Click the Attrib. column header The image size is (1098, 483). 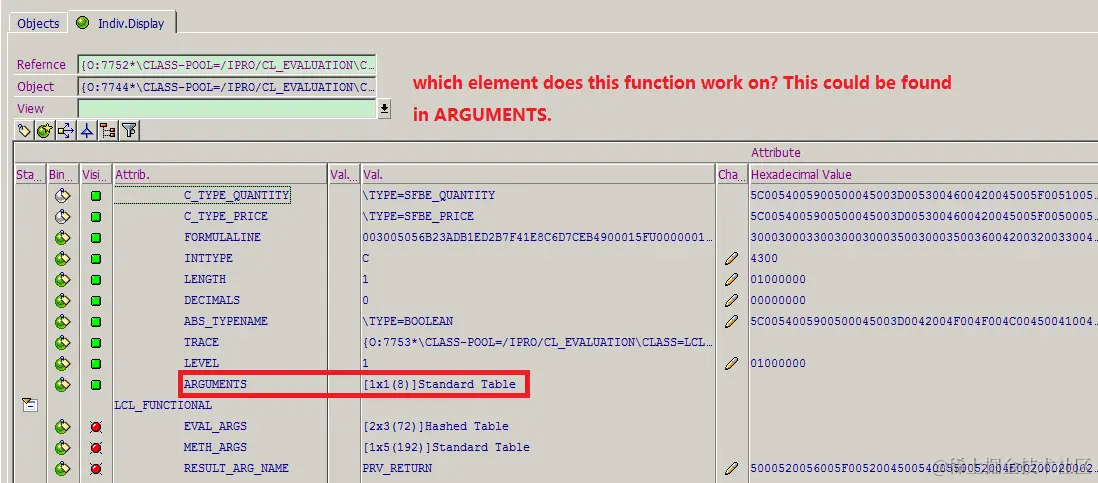221,174
